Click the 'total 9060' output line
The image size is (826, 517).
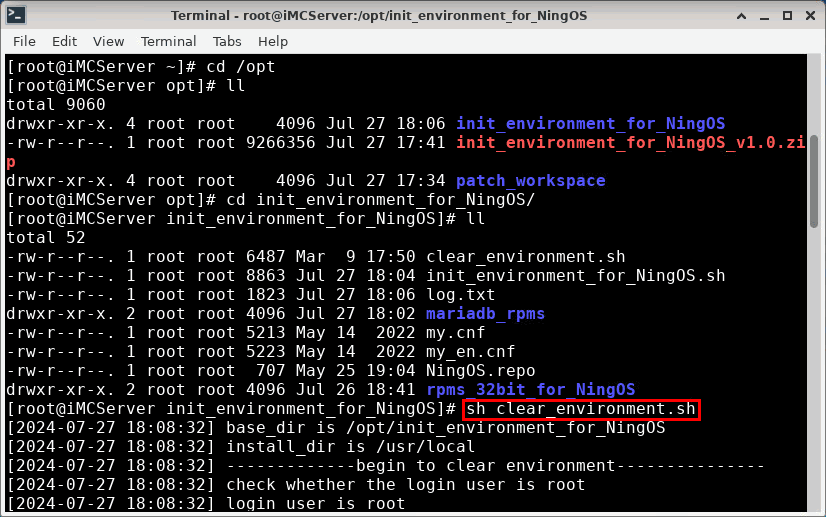56,105
